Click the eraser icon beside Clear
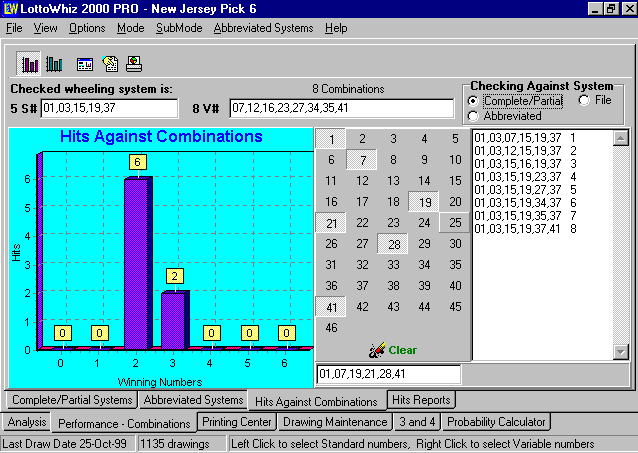The width and height of the screenshot is (638, 453). coord(376,350)
